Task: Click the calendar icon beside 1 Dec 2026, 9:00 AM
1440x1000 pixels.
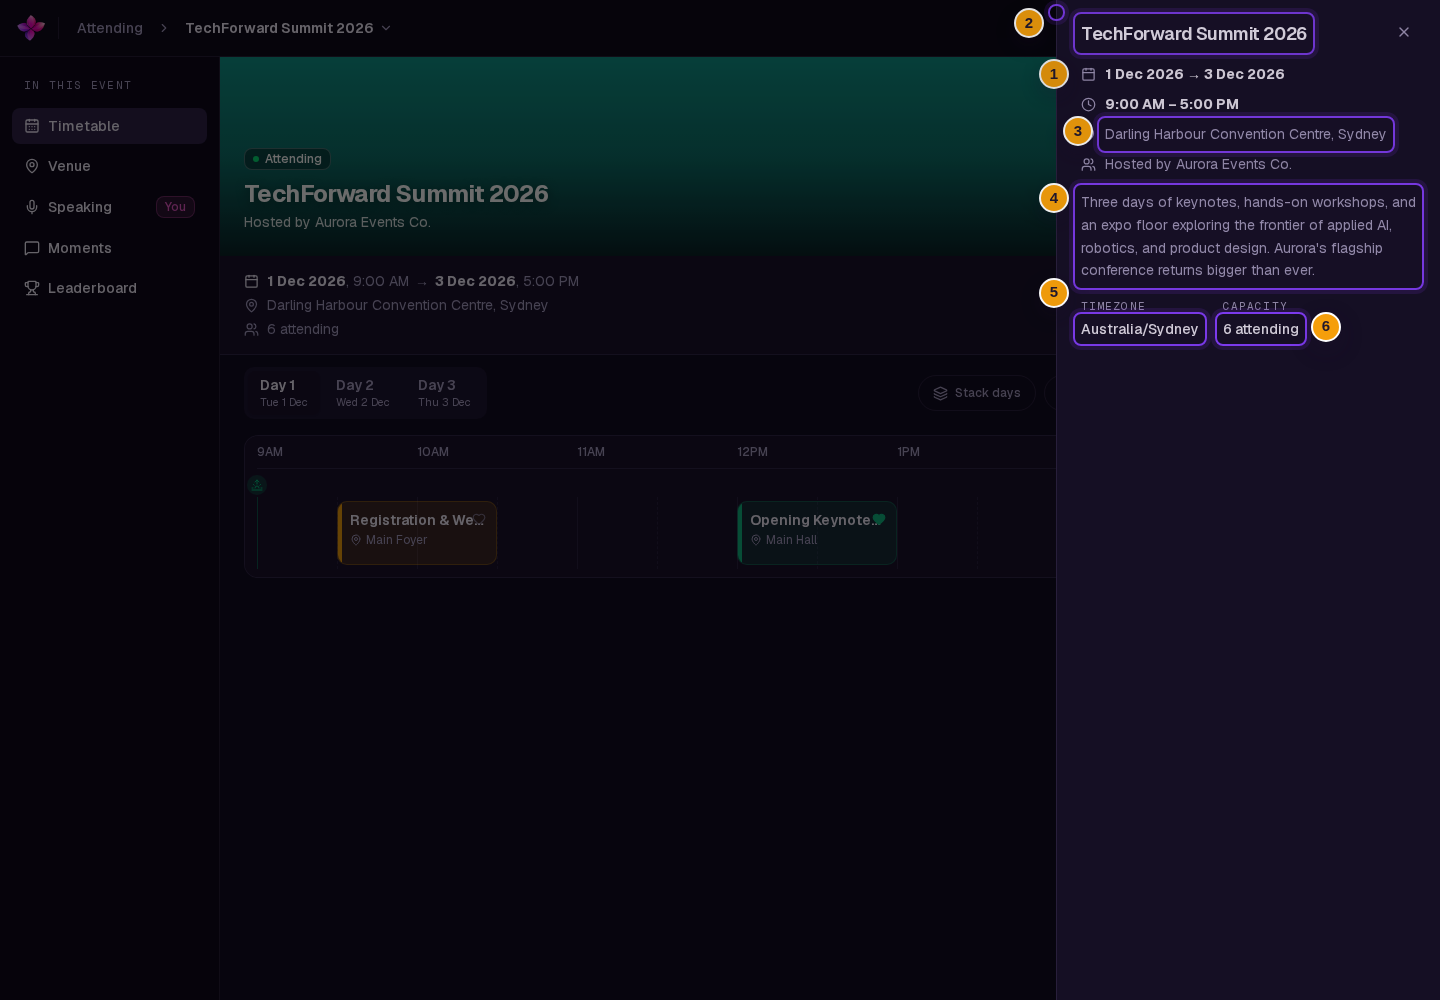Action: click(252, 281)
